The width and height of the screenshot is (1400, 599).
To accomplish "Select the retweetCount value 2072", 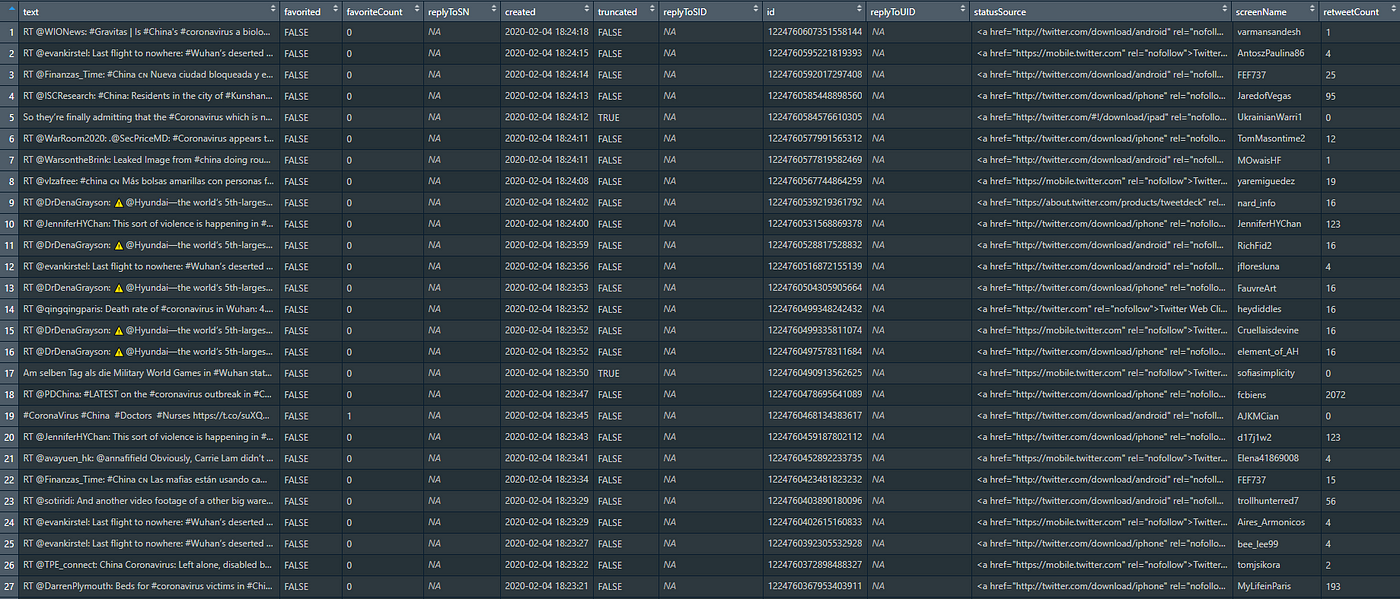I will pos(1335,394).
